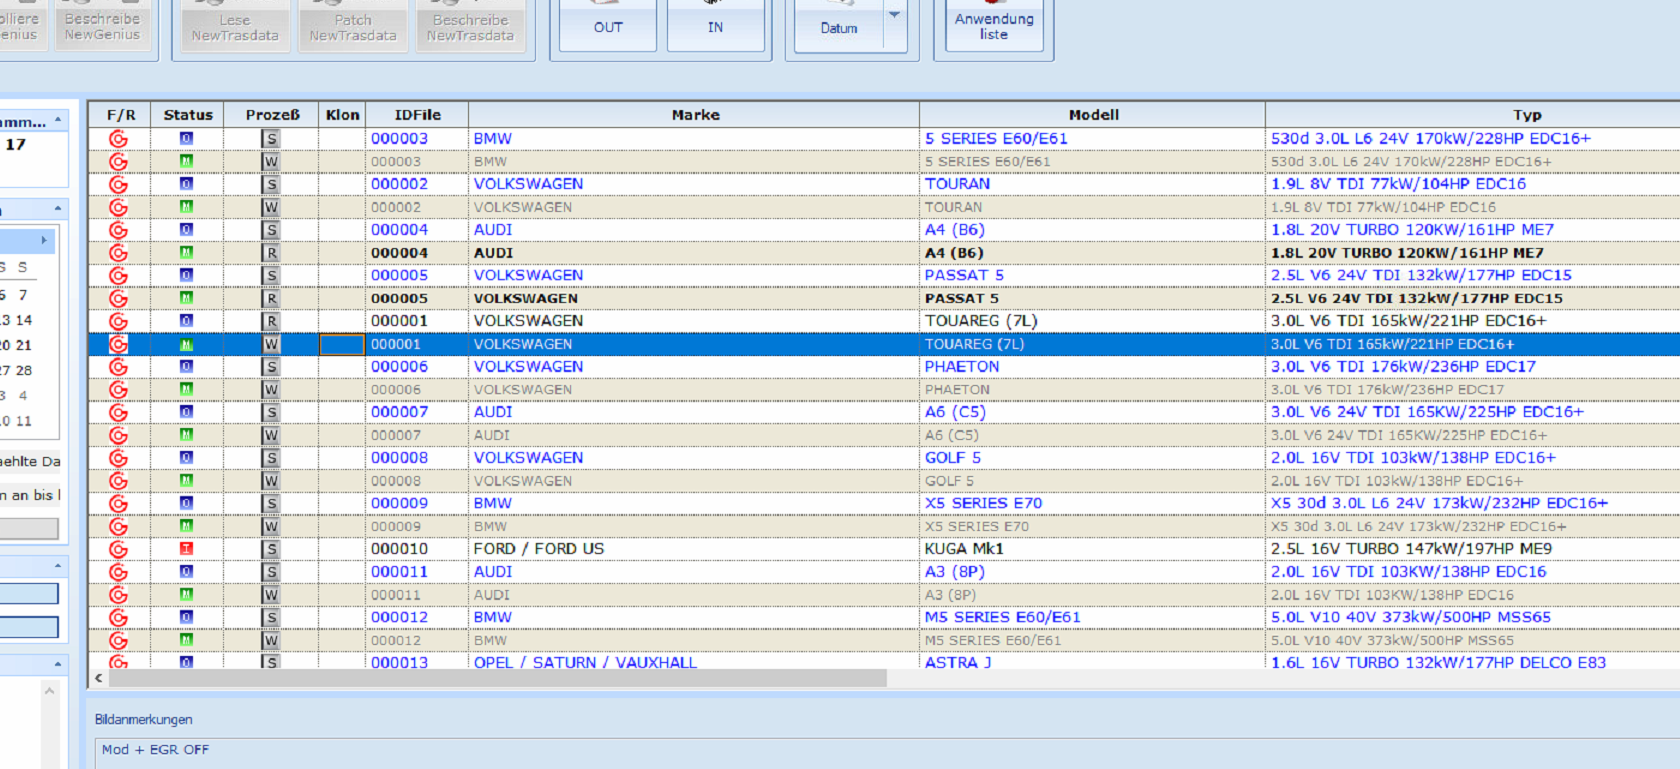The height and width of the screenshot is (769, 1680).
Task: Click the Klon column header
Action: click(342, 115)
